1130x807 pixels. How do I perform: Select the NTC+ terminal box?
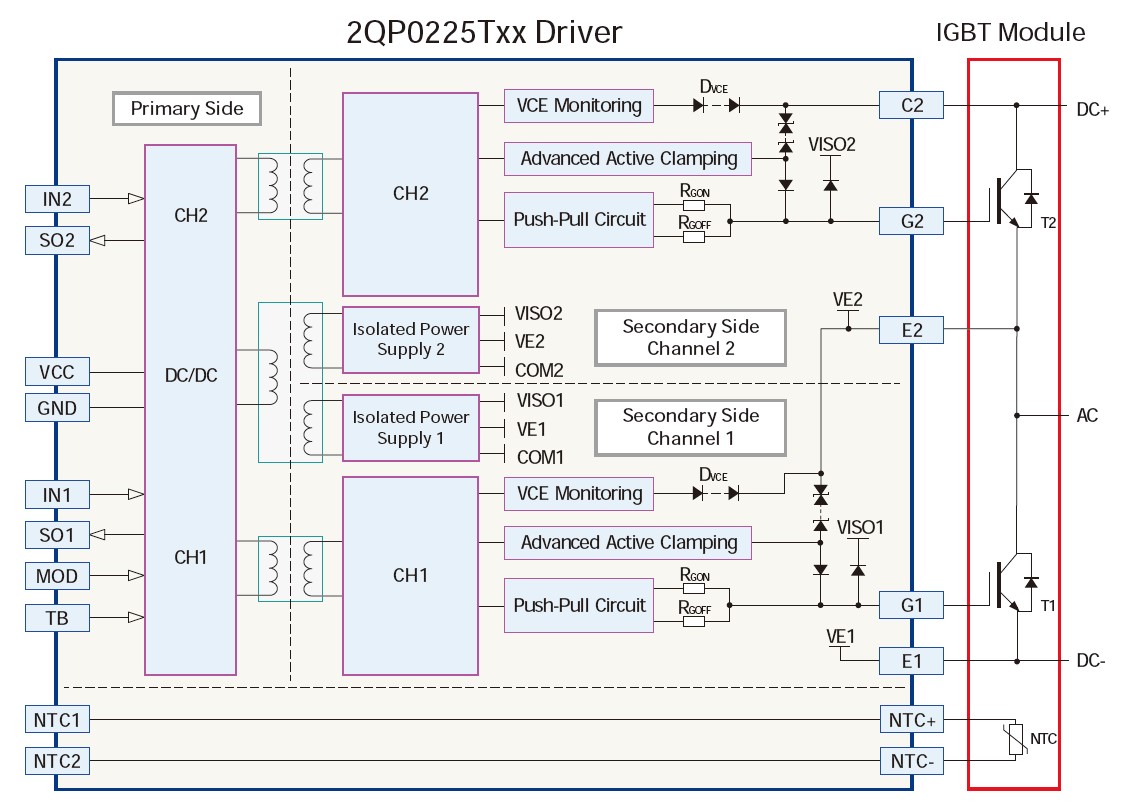pyautogui.click(x=911, y=719)
